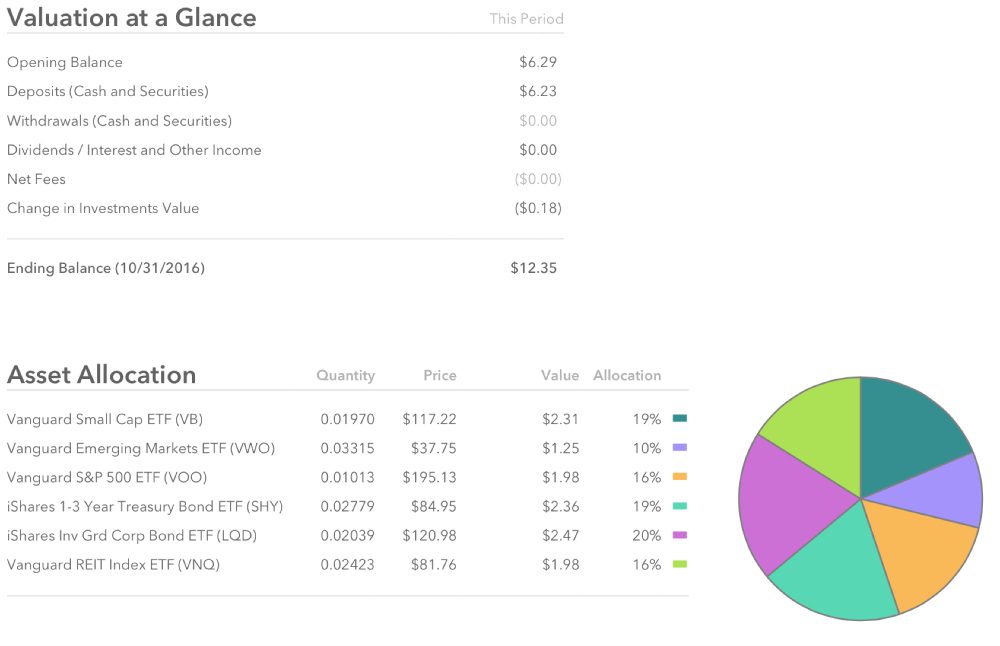This screenshot has height=646, width=1000.
Task: Click Vanguard Emerging Markets ETF (VWO) row name
Action: (140, 448)
